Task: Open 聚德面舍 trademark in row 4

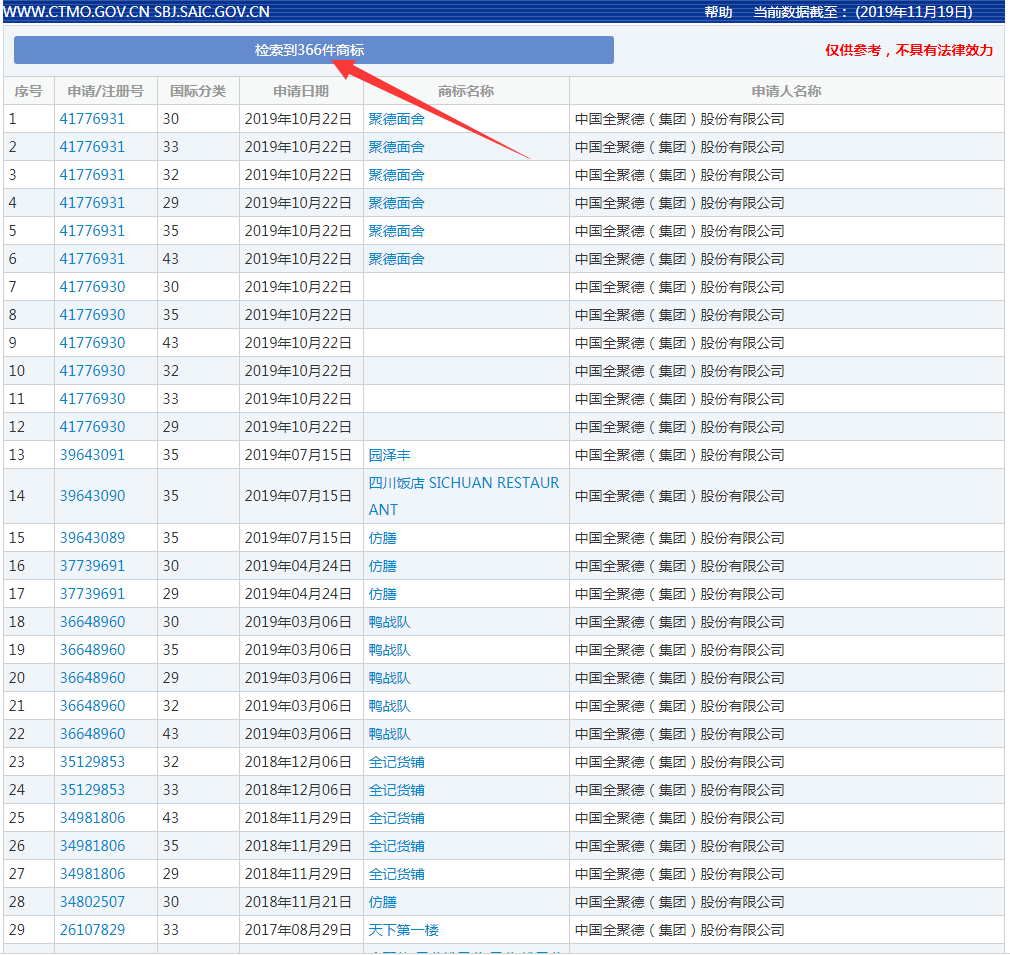Action: (396, 203)
